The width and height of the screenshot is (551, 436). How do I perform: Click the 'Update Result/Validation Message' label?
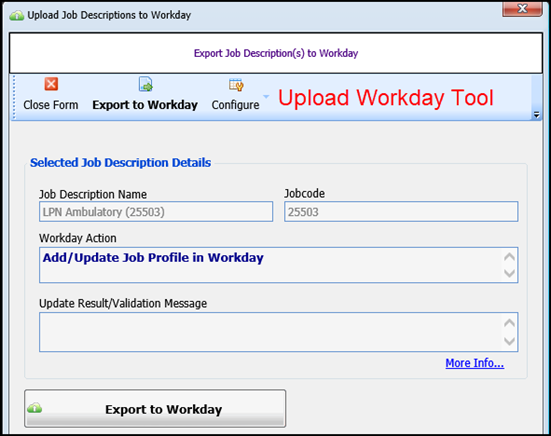[123, 303]
